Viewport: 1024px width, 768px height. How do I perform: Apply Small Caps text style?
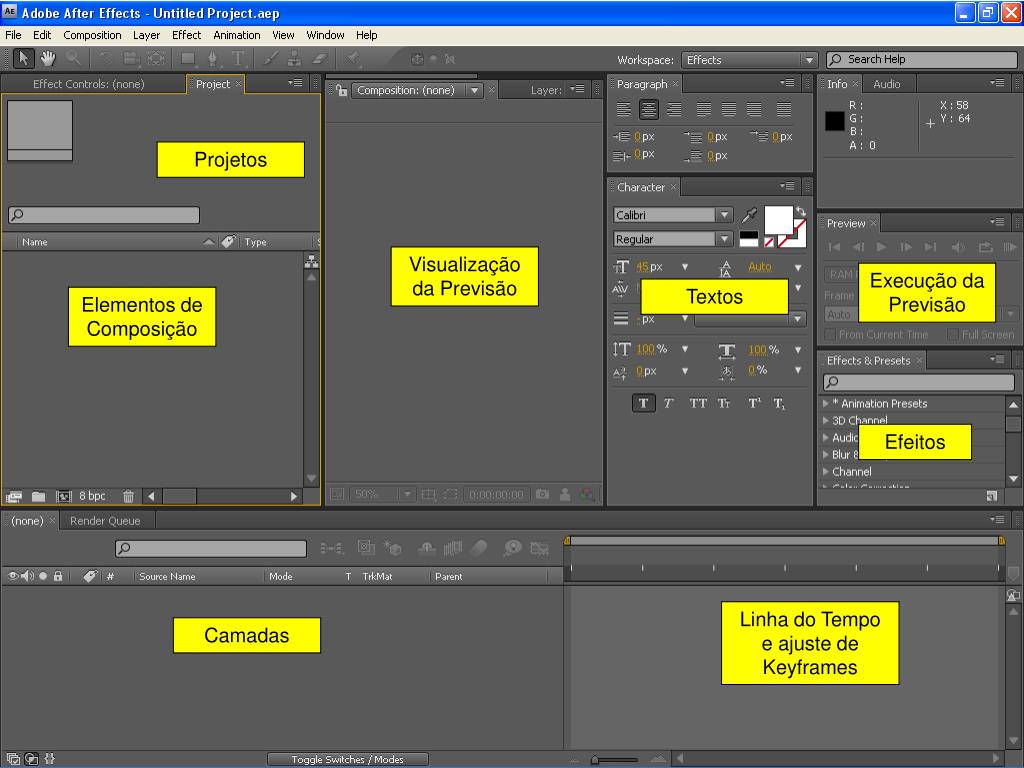(724, 403)
